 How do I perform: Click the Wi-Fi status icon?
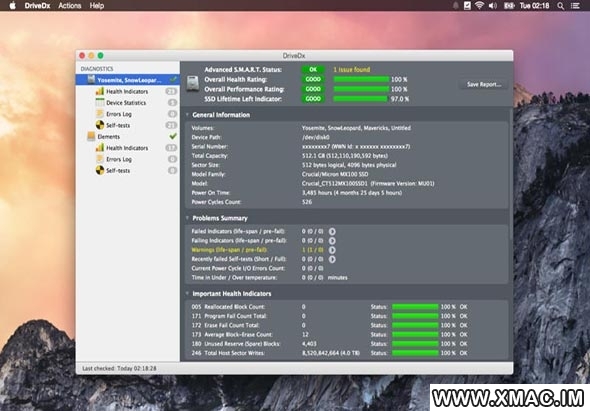click(479, 6)
